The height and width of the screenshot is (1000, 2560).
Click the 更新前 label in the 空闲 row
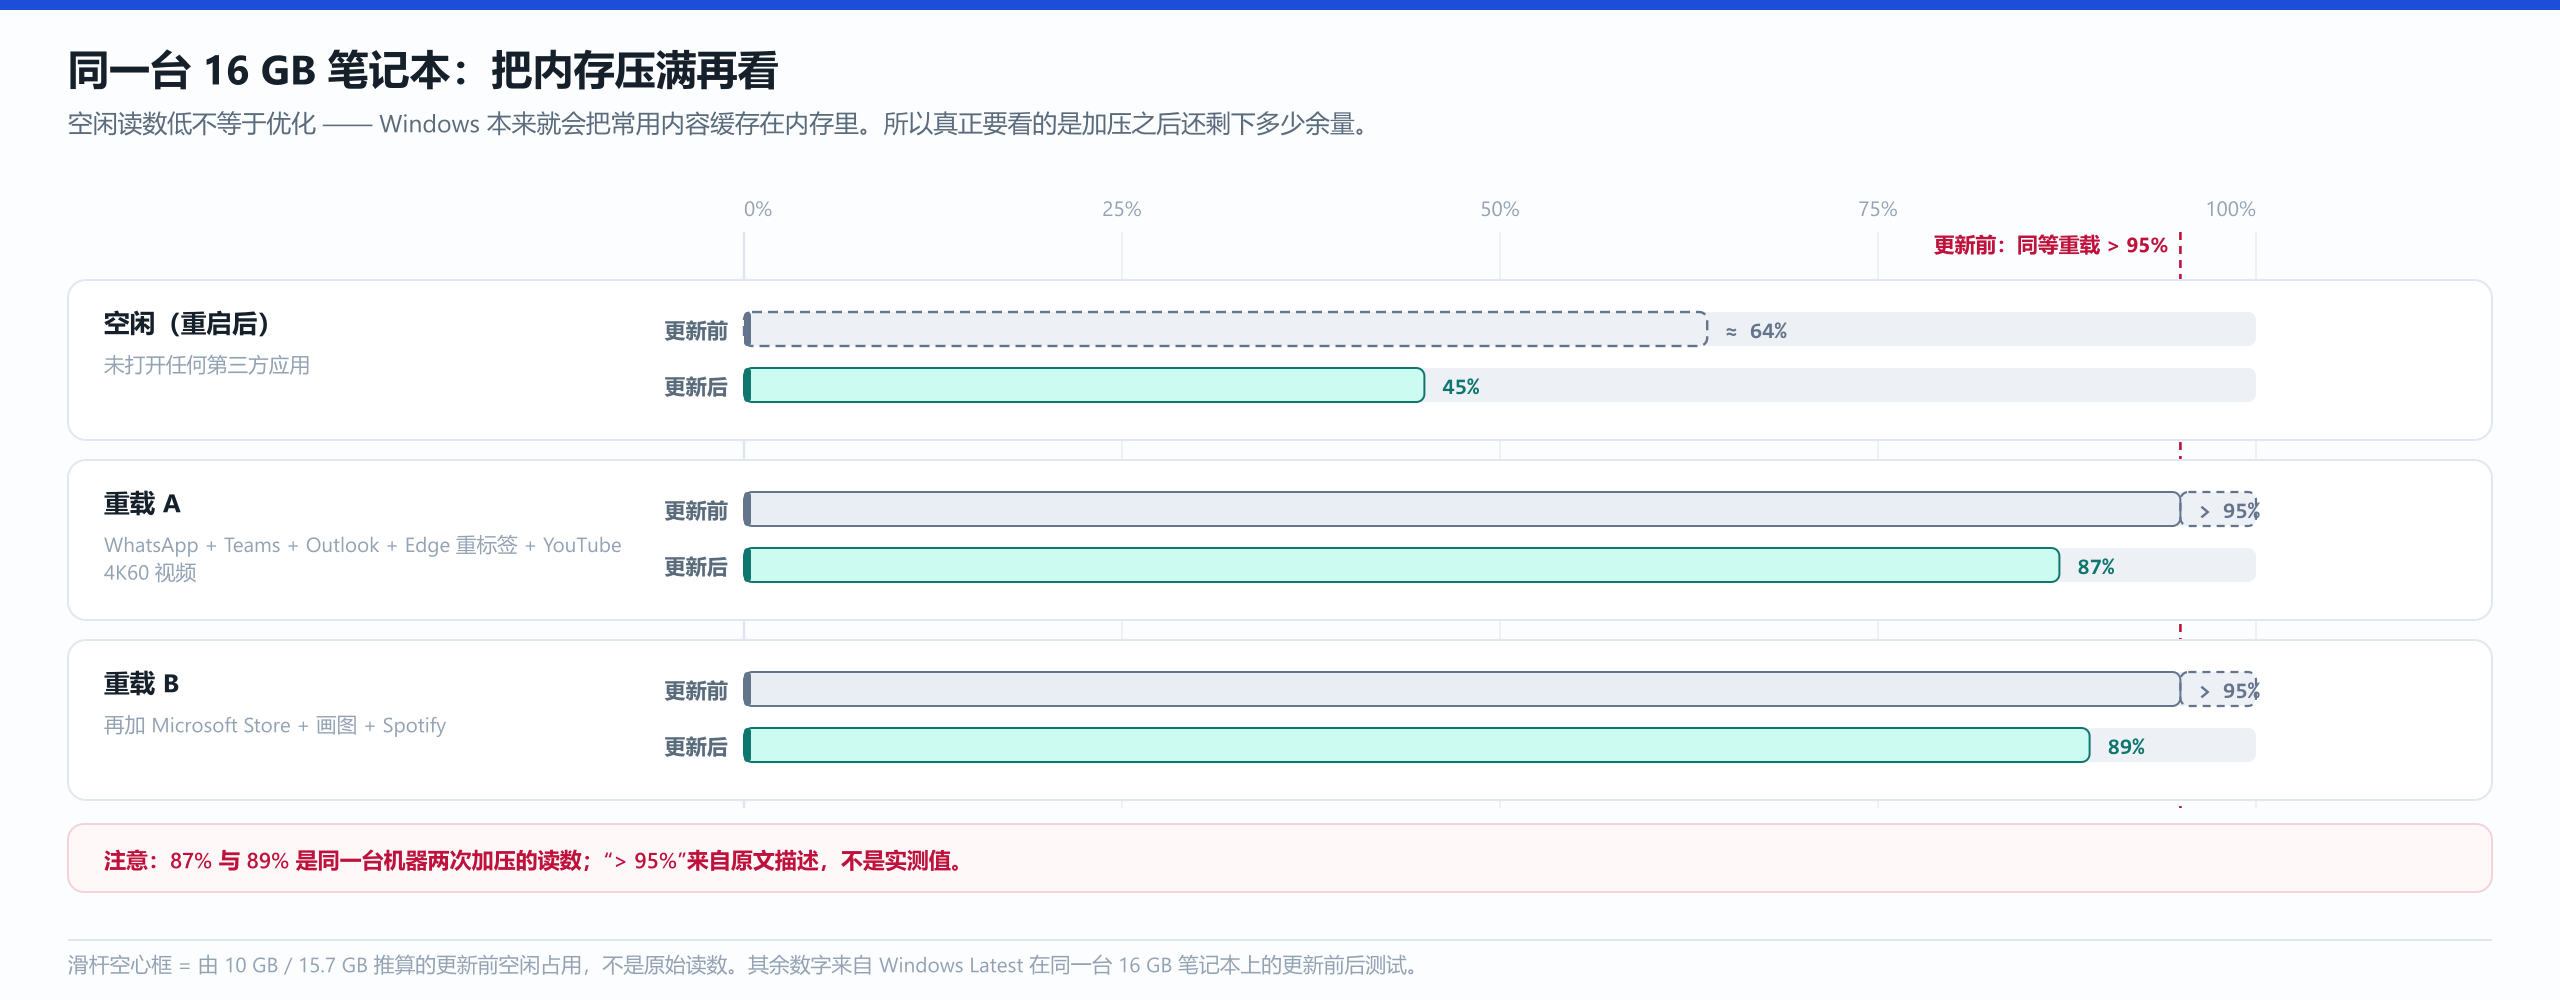[696, 331]
